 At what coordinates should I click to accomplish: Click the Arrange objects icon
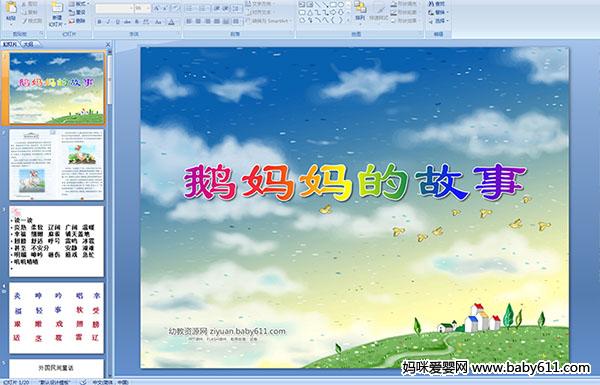[360, 10]
